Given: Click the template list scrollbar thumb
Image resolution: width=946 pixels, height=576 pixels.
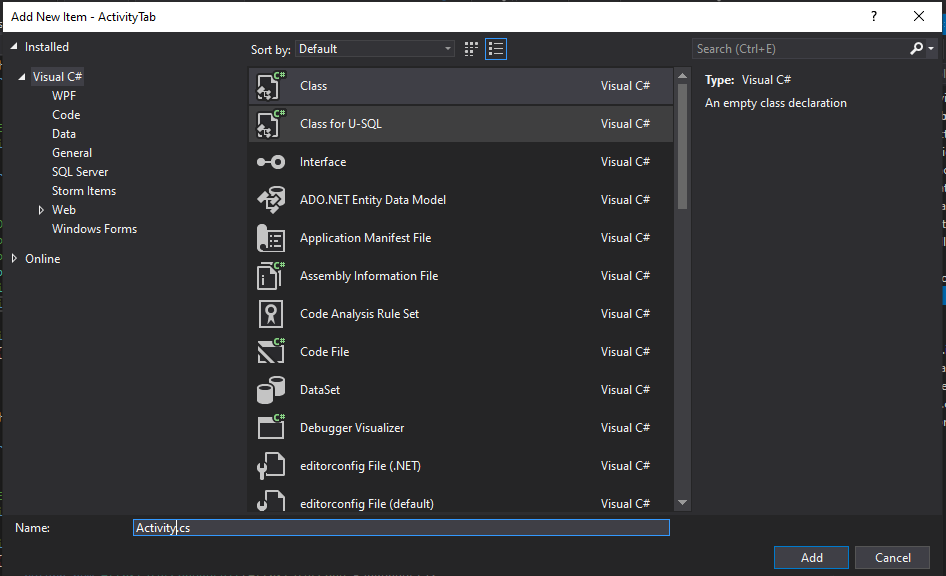Looking at the screenshot, I should (682, 147).
